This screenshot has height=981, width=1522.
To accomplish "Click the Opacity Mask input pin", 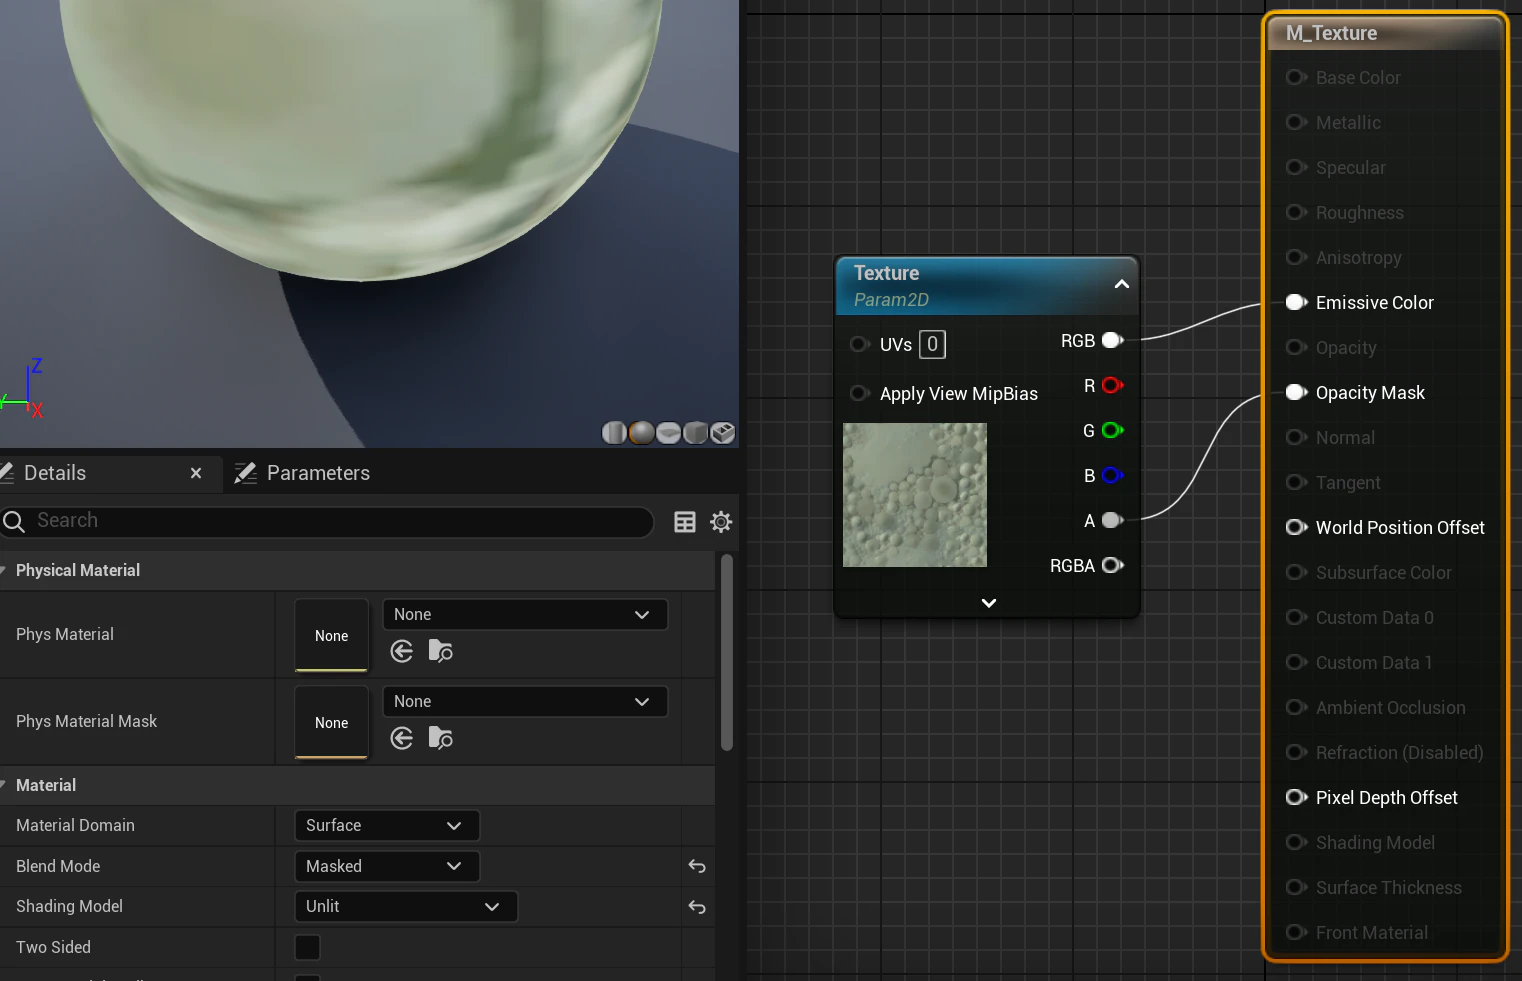I will pos(1297,392).
